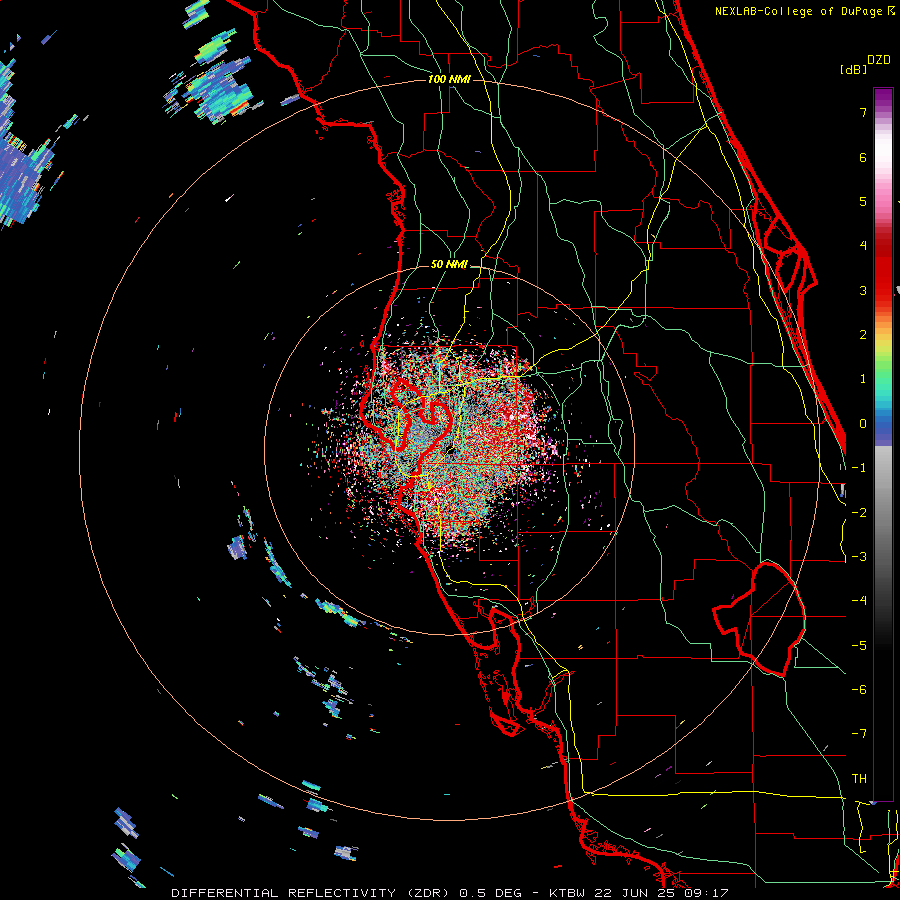Click the 5 value on color scale

[x=863, y=201]
